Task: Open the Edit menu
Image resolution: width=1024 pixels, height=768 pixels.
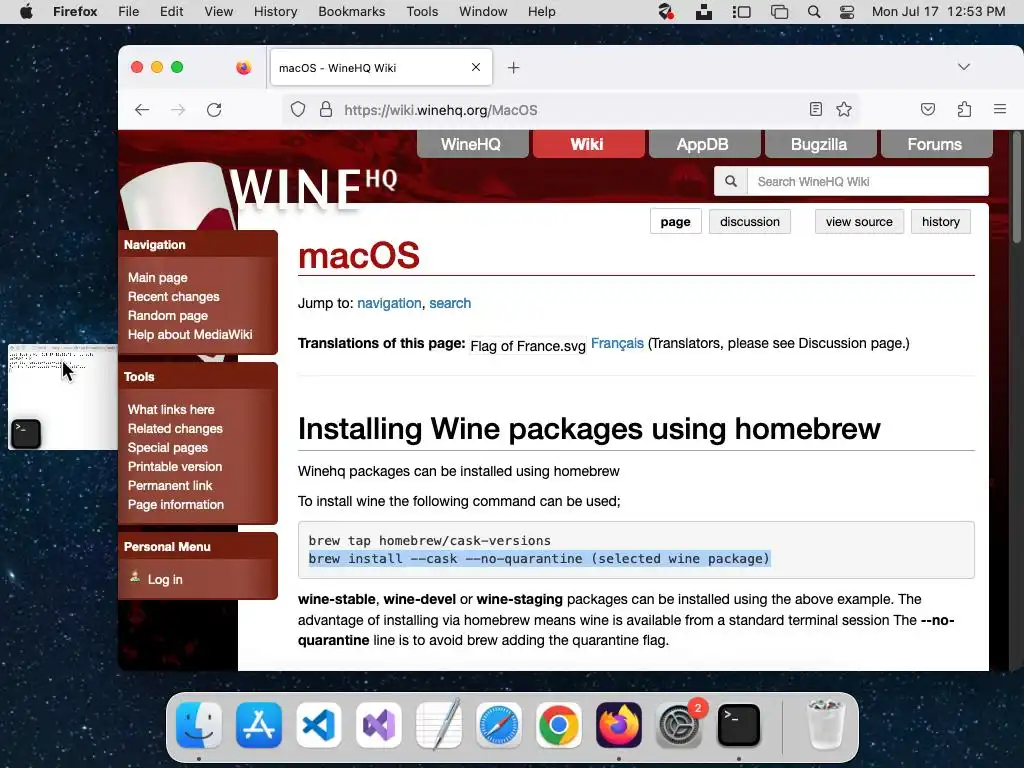Action: [x=171, y=12]
